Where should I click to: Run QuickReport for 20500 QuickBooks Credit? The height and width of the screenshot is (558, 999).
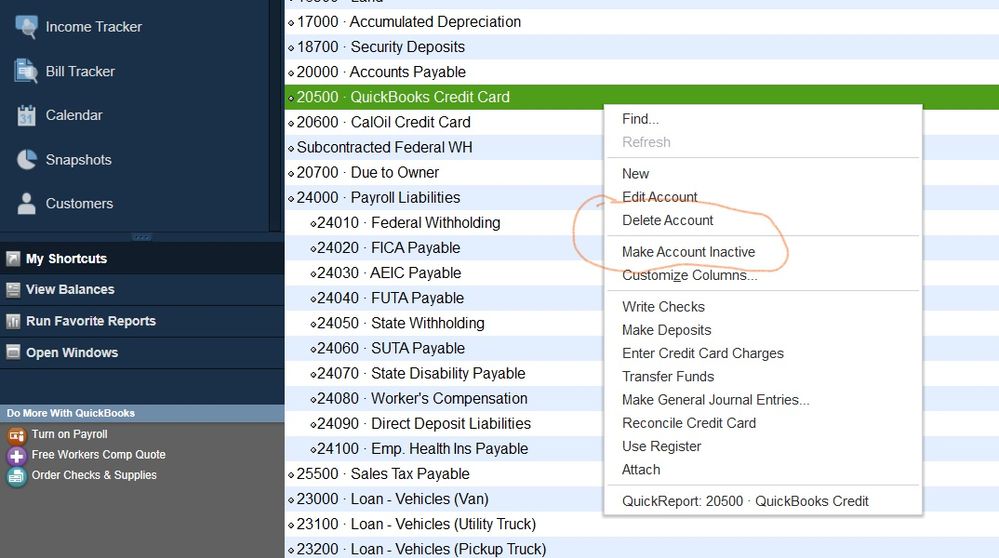point(745,501)
